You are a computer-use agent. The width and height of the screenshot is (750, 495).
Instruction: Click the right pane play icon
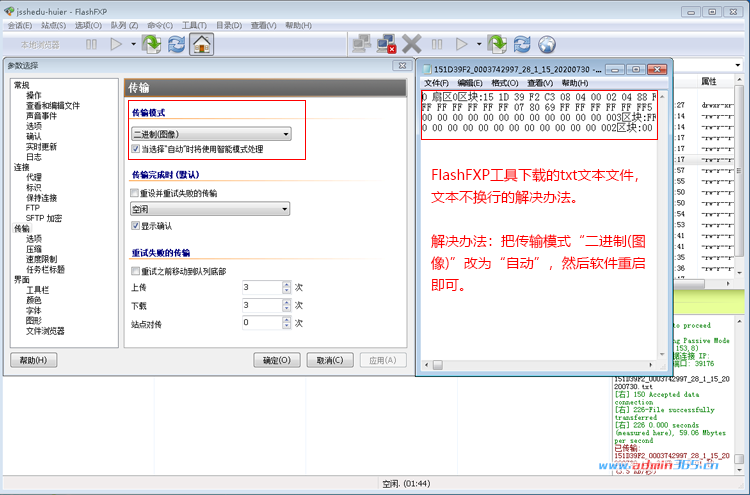point(461,44)
